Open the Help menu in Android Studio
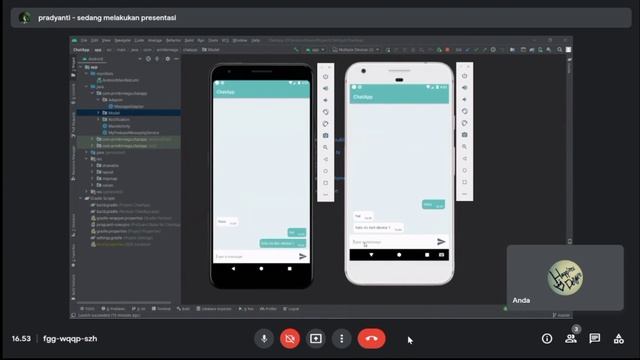640x360 pixels. 256,40
